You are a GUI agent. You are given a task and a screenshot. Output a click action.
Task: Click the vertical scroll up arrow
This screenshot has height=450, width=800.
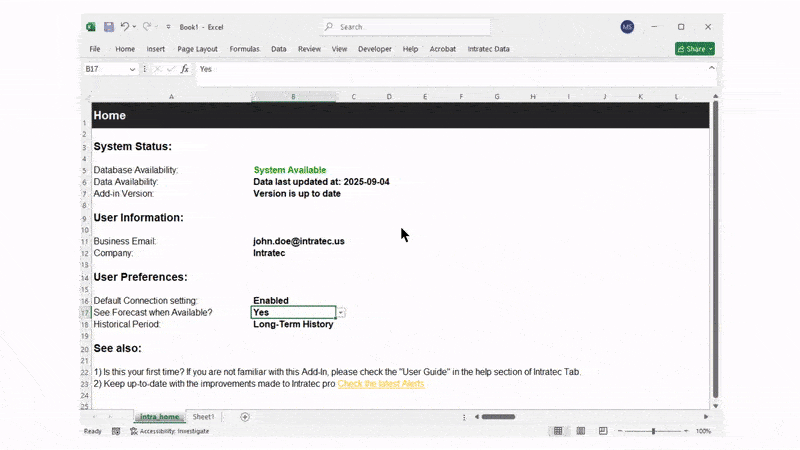pyautogui.click(x=715, y=96)
